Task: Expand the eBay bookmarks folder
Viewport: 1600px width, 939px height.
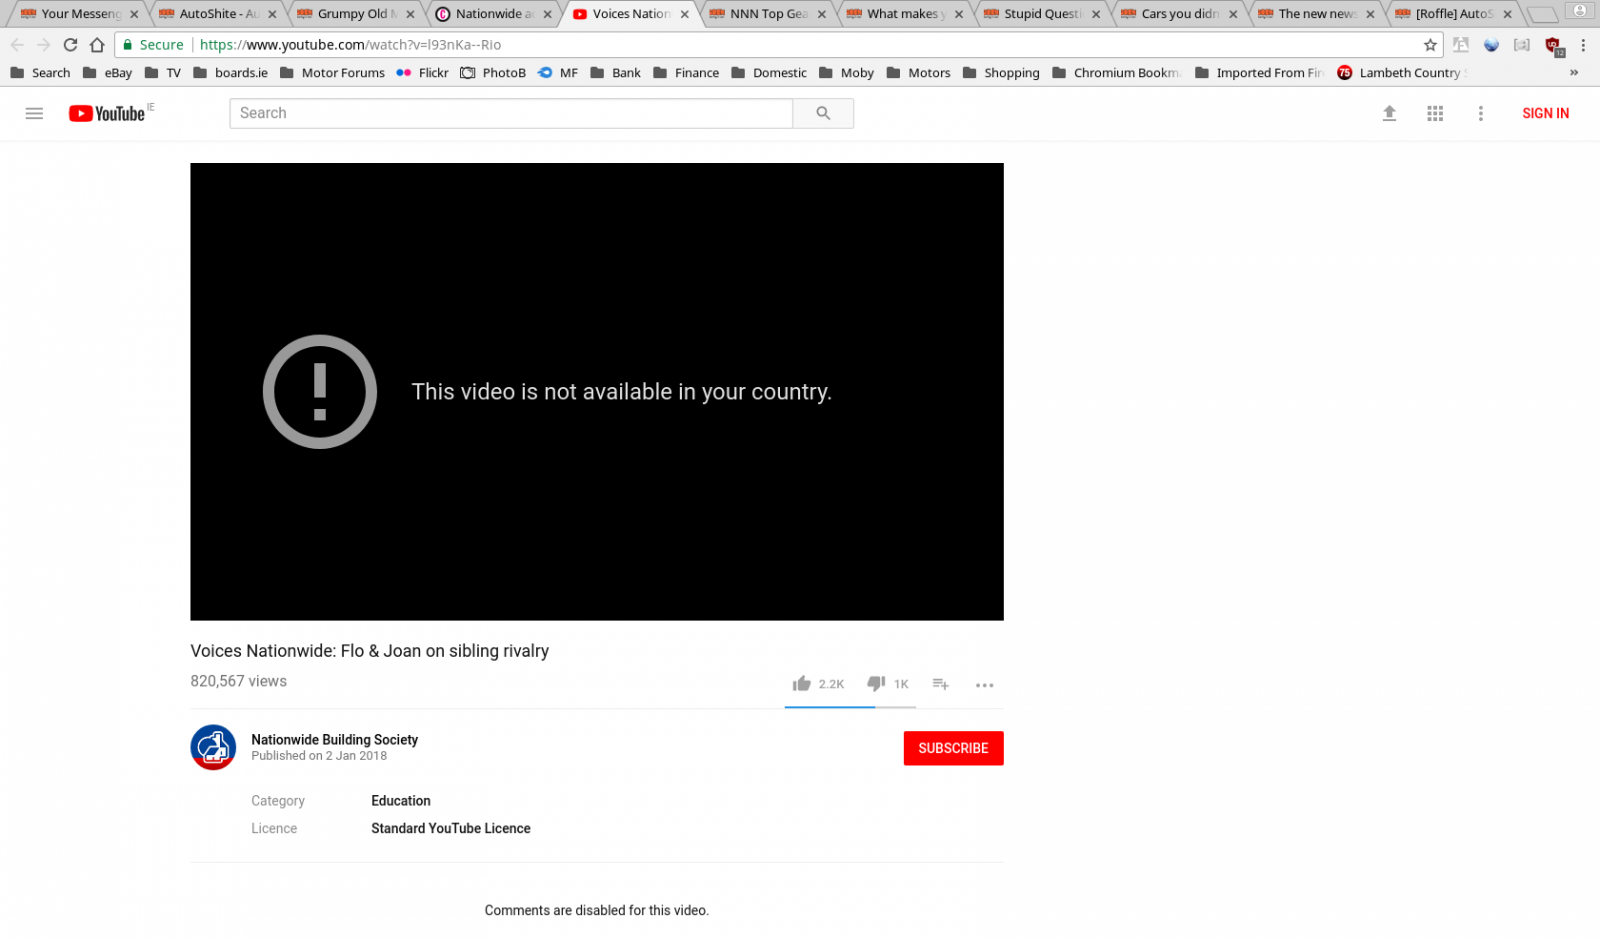Action: tap(107, 73)
